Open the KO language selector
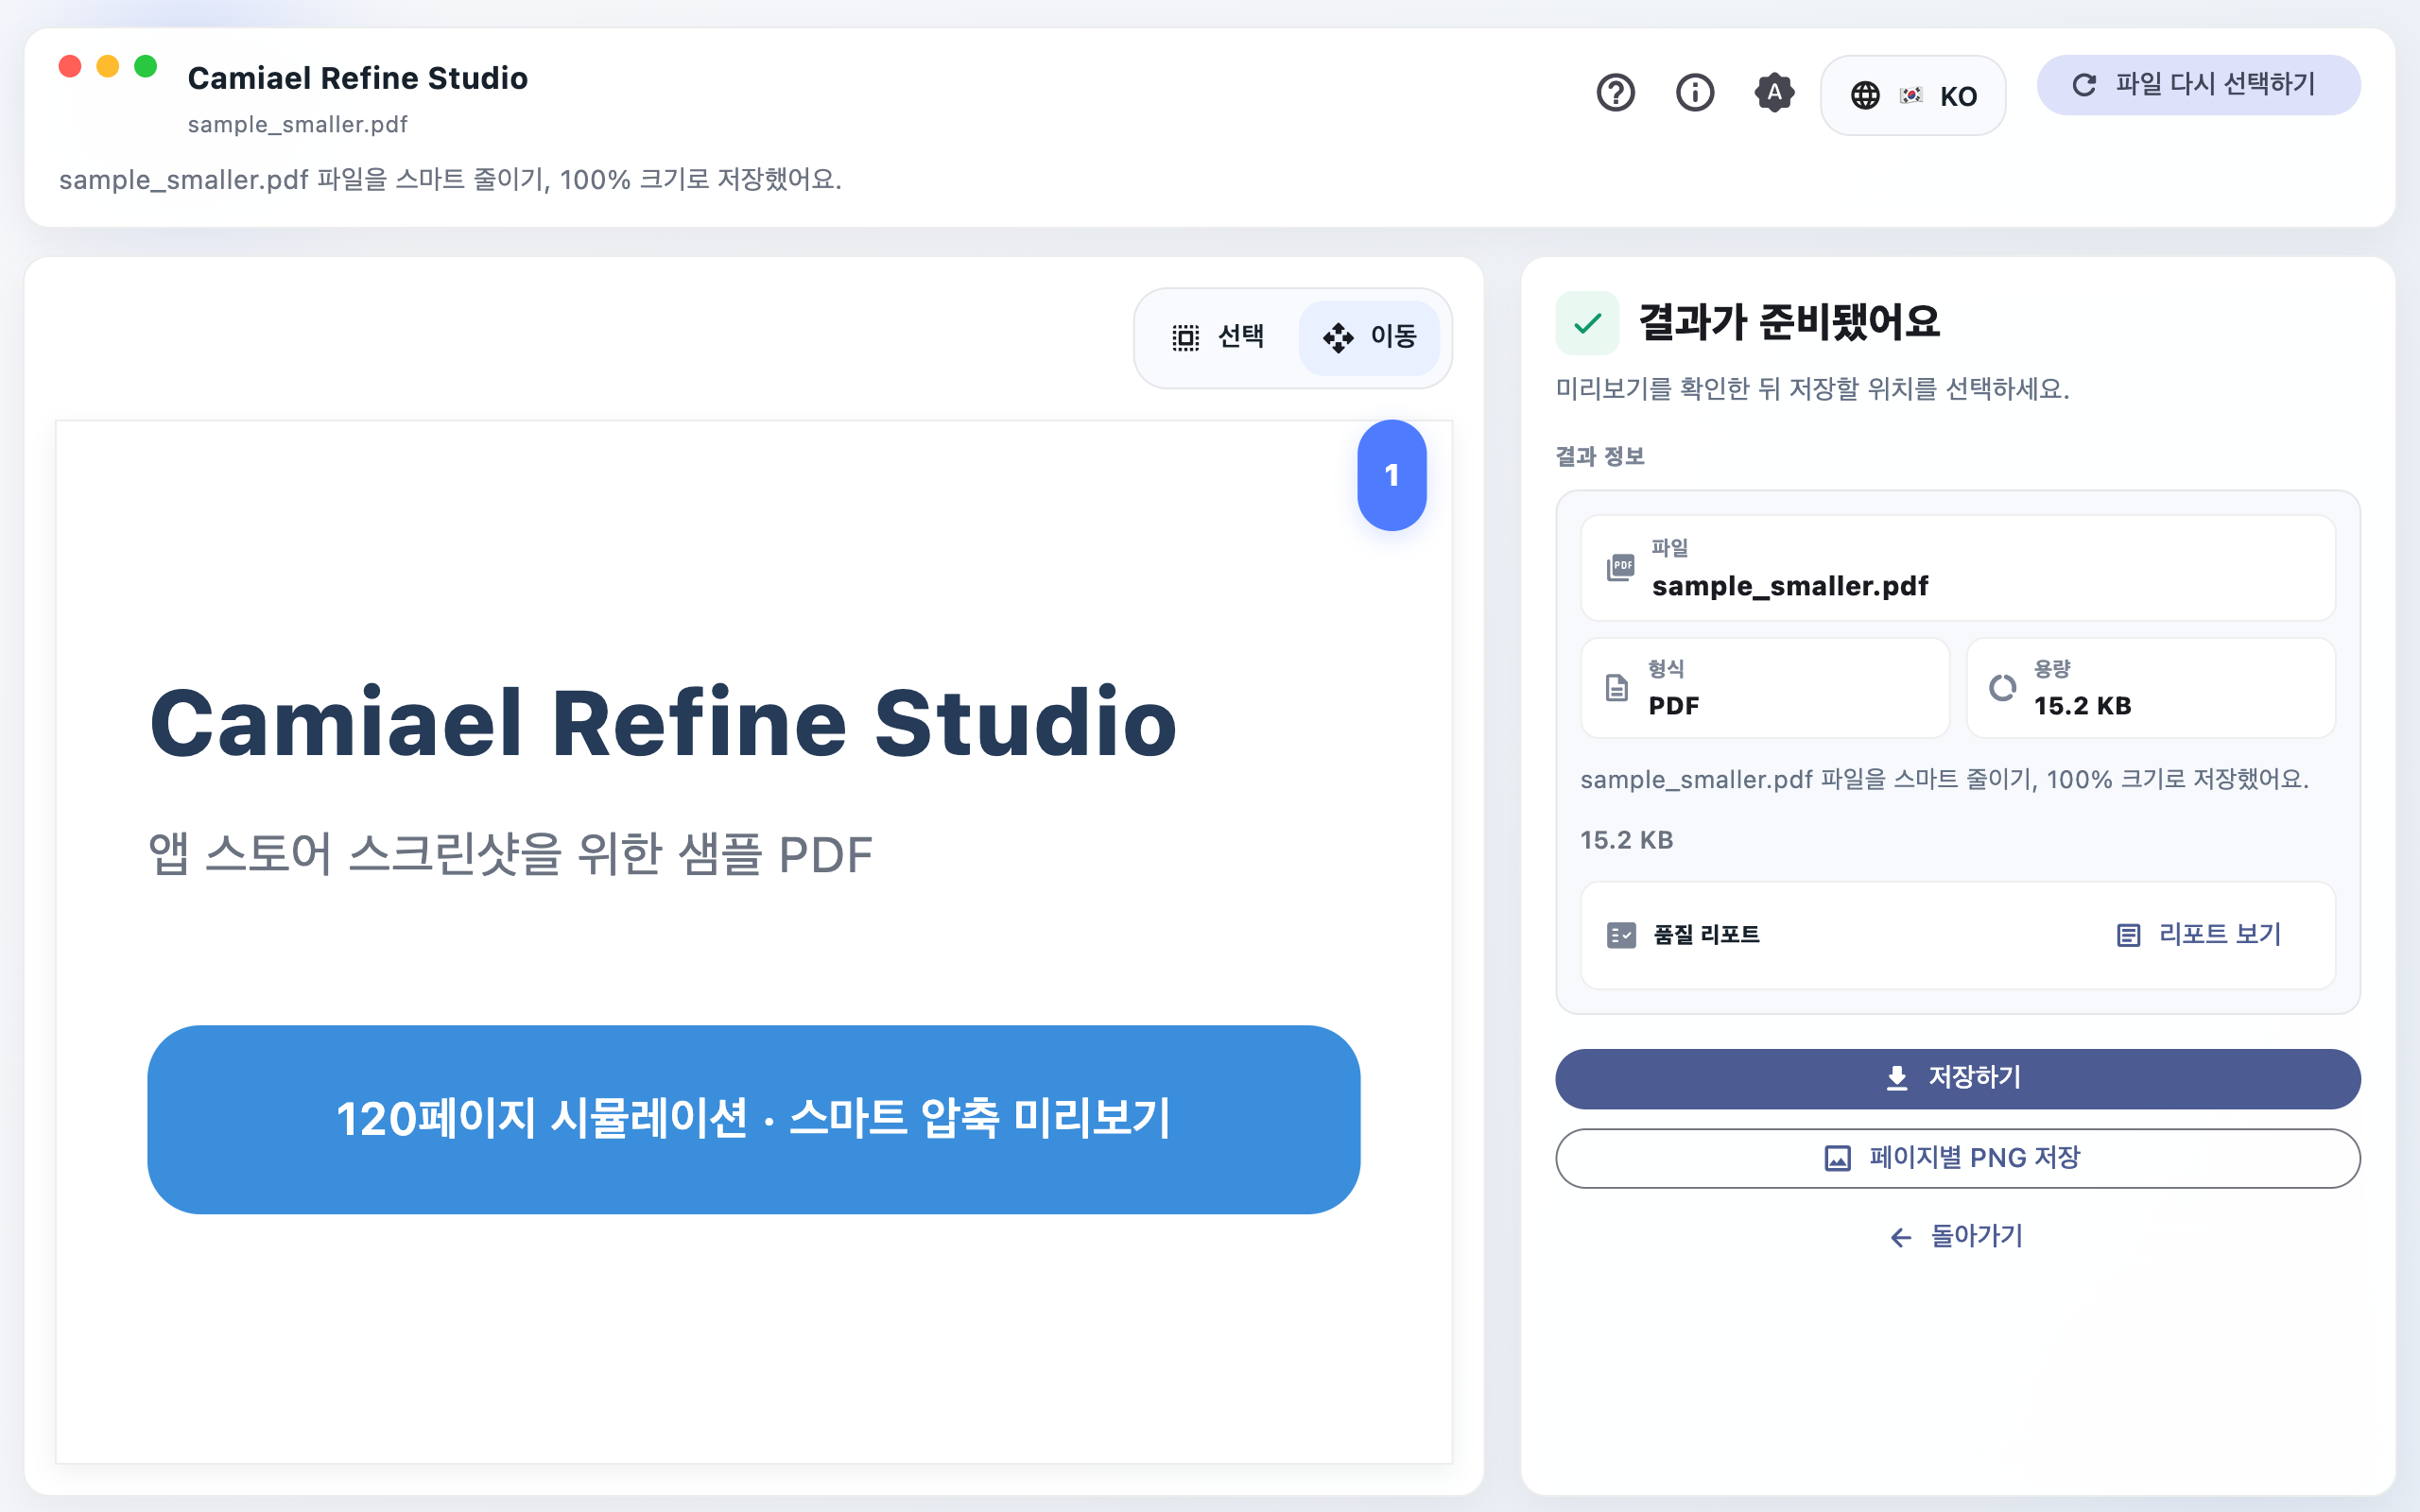 pos(1913,95)
